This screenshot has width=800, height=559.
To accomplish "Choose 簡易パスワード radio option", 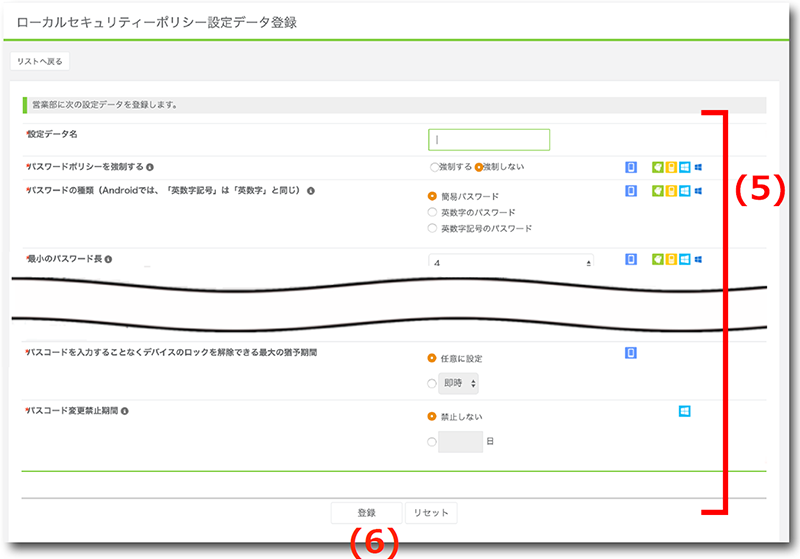I will pos(432,196).
